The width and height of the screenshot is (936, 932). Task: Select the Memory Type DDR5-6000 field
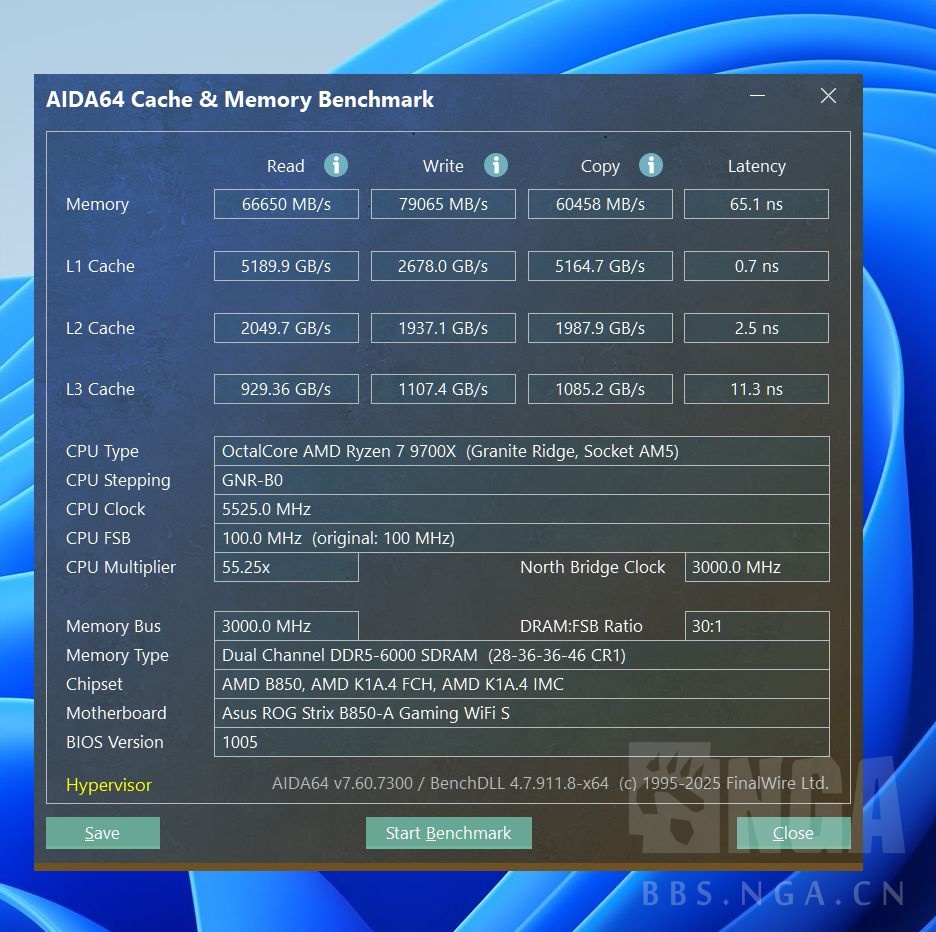[521, 655]
